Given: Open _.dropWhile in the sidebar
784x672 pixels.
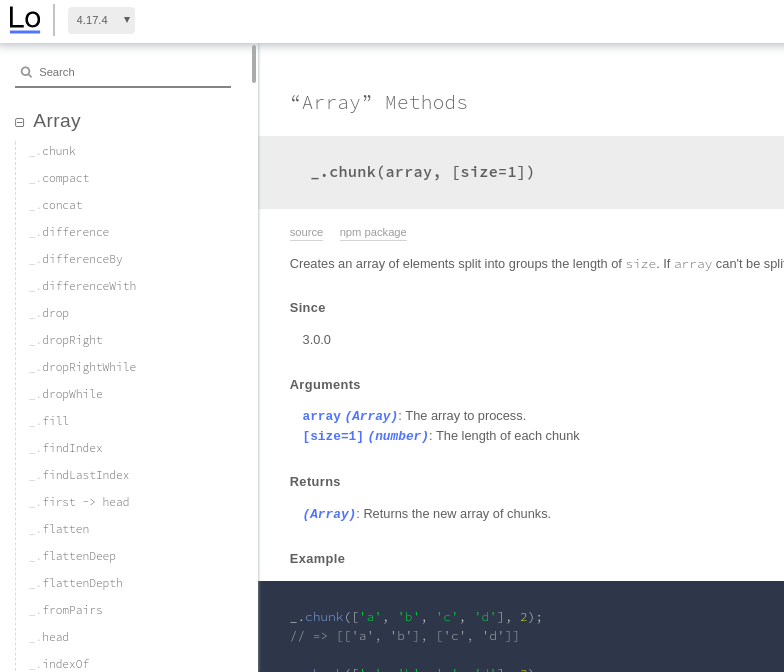Looking at the screenshot, I should [66, 394].
